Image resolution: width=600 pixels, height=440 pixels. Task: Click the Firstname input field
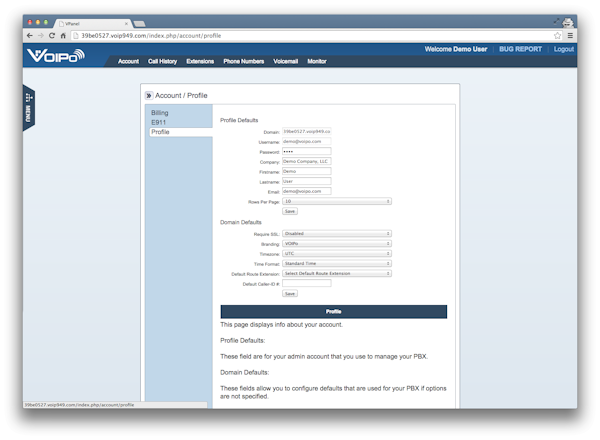pyautogui.click(x=307, y=171)
